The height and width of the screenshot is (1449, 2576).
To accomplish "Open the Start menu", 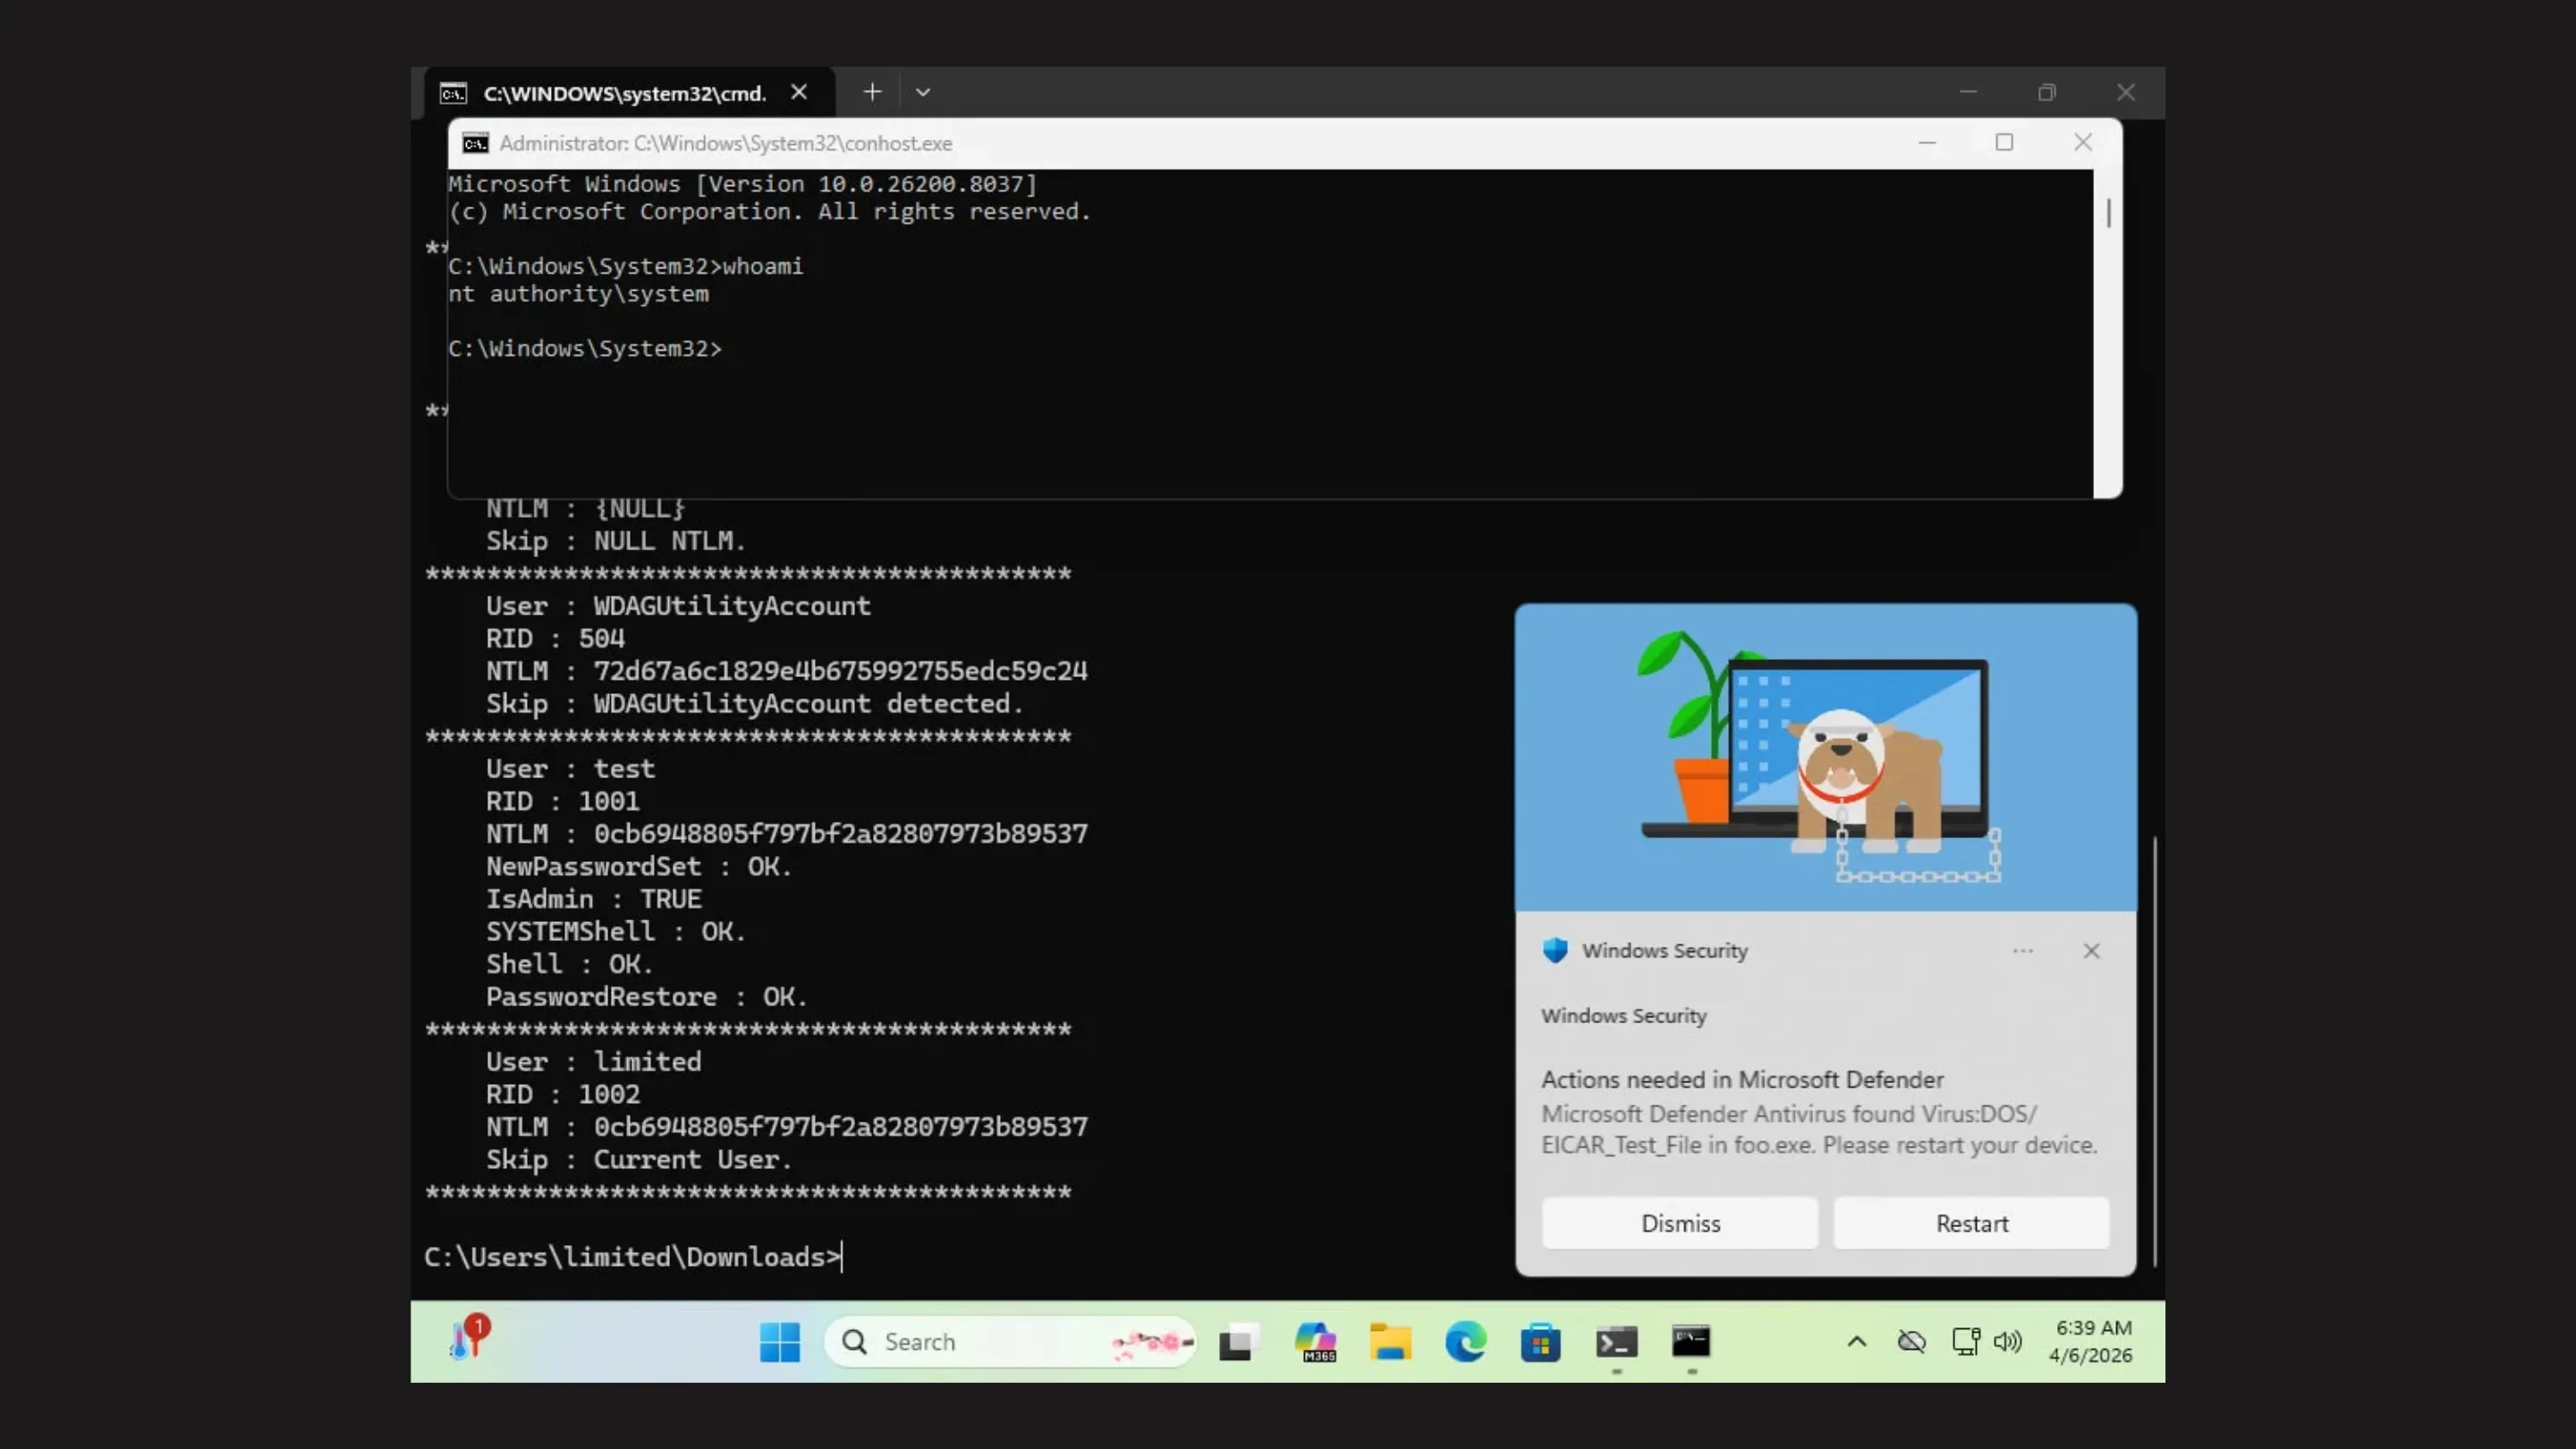I will [780, 1341].
